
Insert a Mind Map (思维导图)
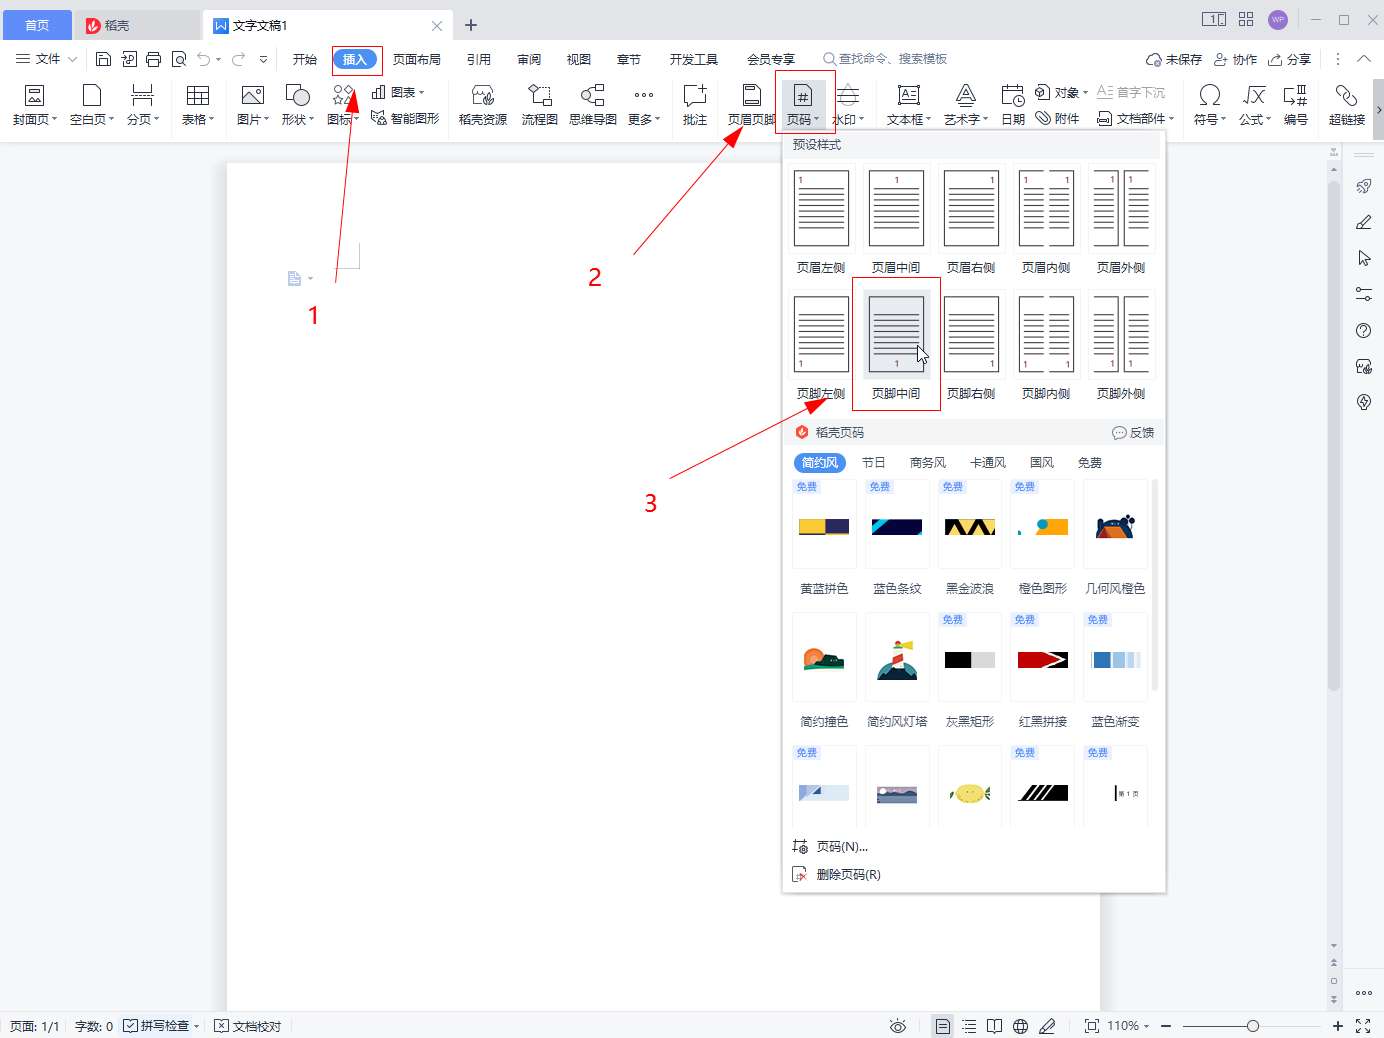pyautogui.click(x=593, y=105)
